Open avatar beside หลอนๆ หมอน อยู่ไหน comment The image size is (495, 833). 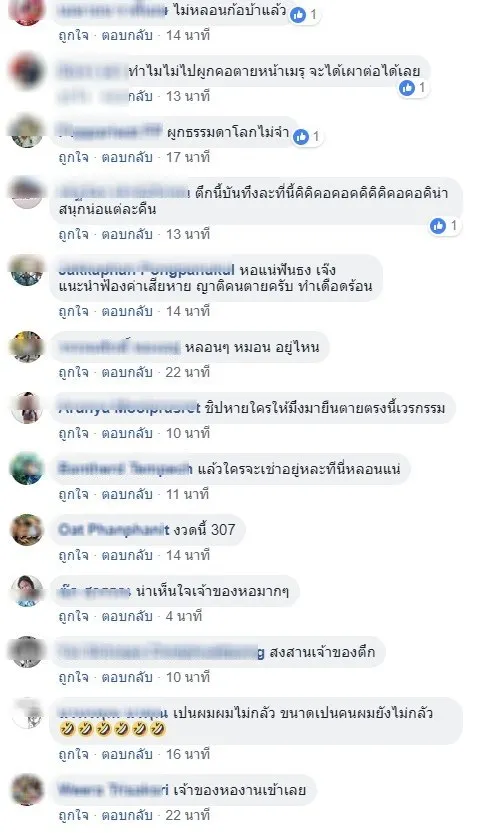pyautogui.click(x=27, y=347)
